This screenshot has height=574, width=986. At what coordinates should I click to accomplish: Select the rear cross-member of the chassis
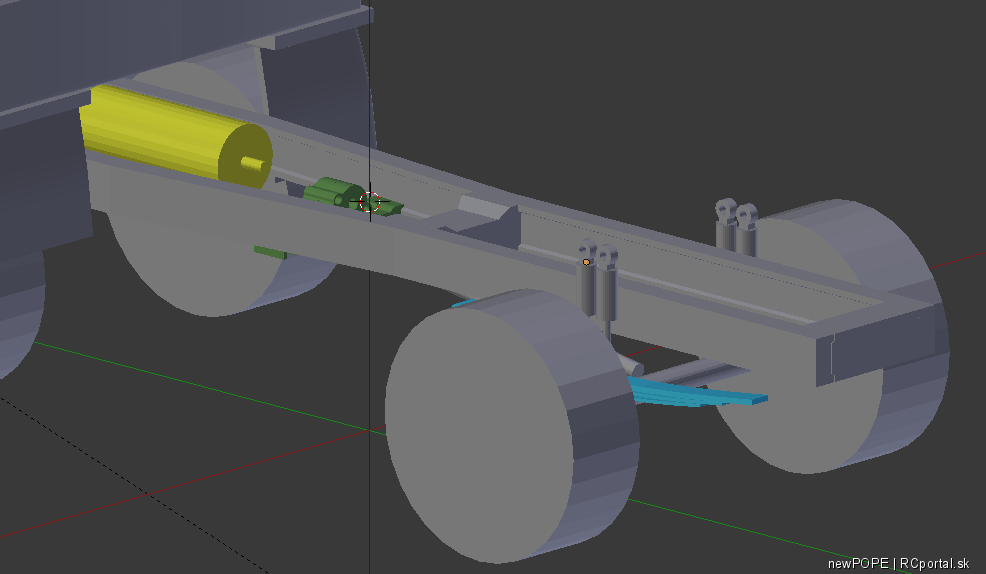coord(877,345)
